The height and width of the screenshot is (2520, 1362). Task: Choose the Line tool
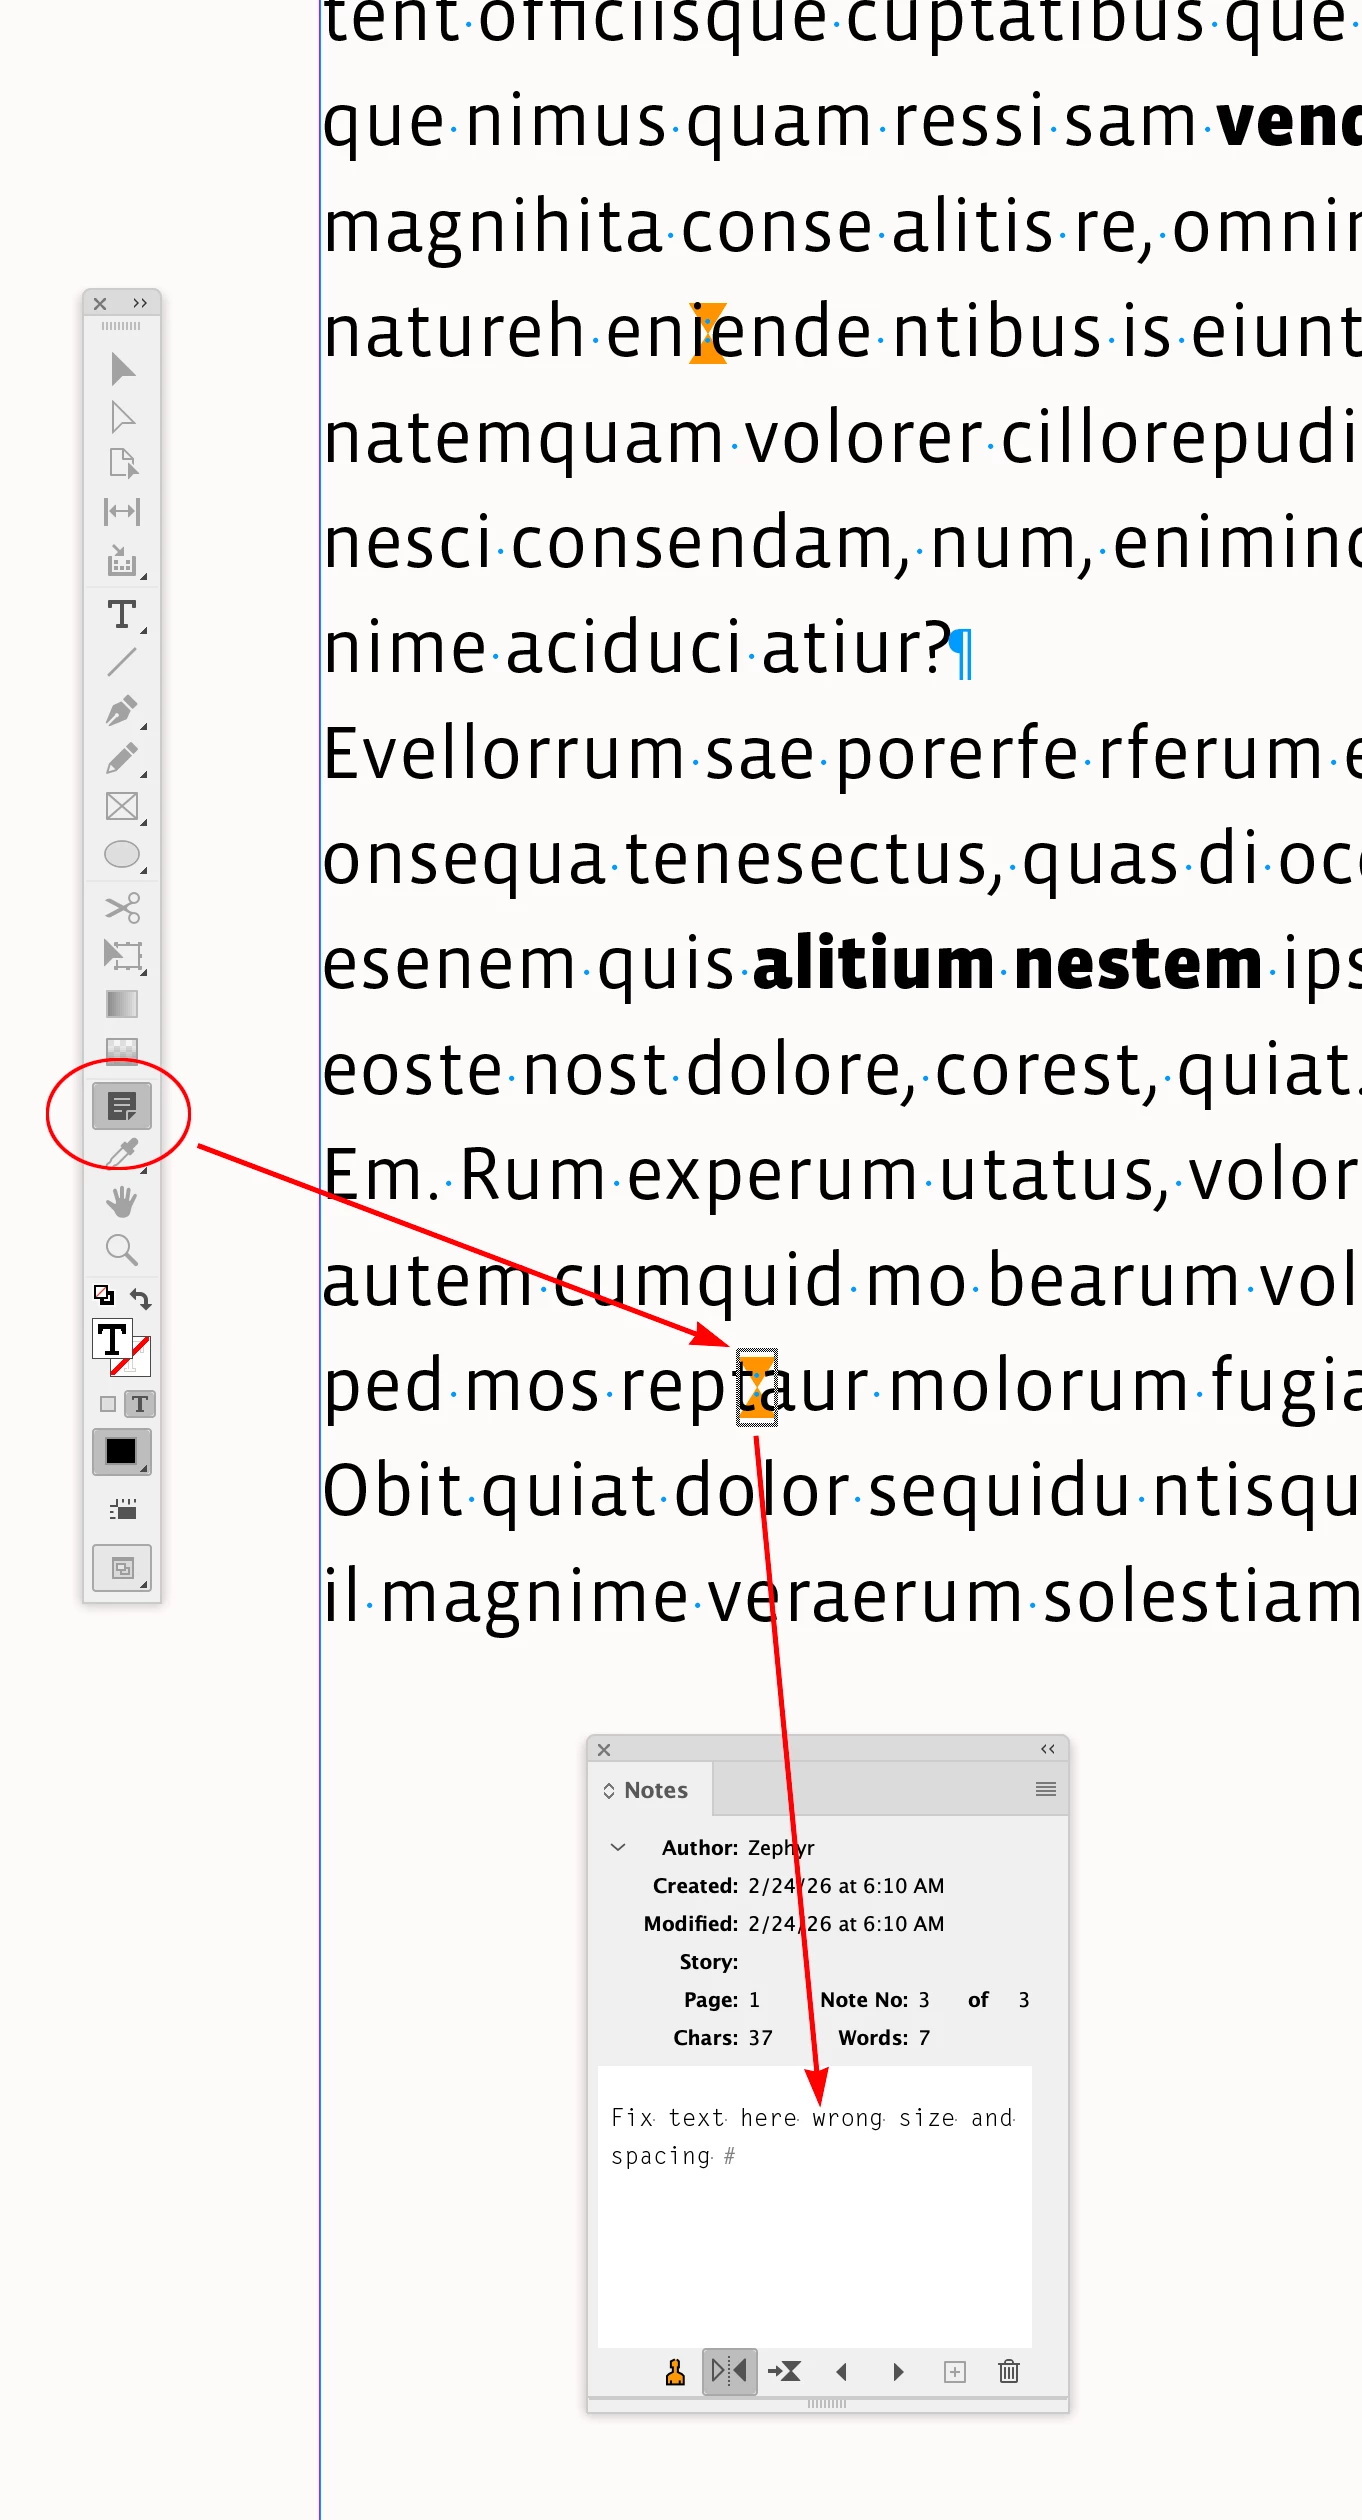[x=122, y=662]
